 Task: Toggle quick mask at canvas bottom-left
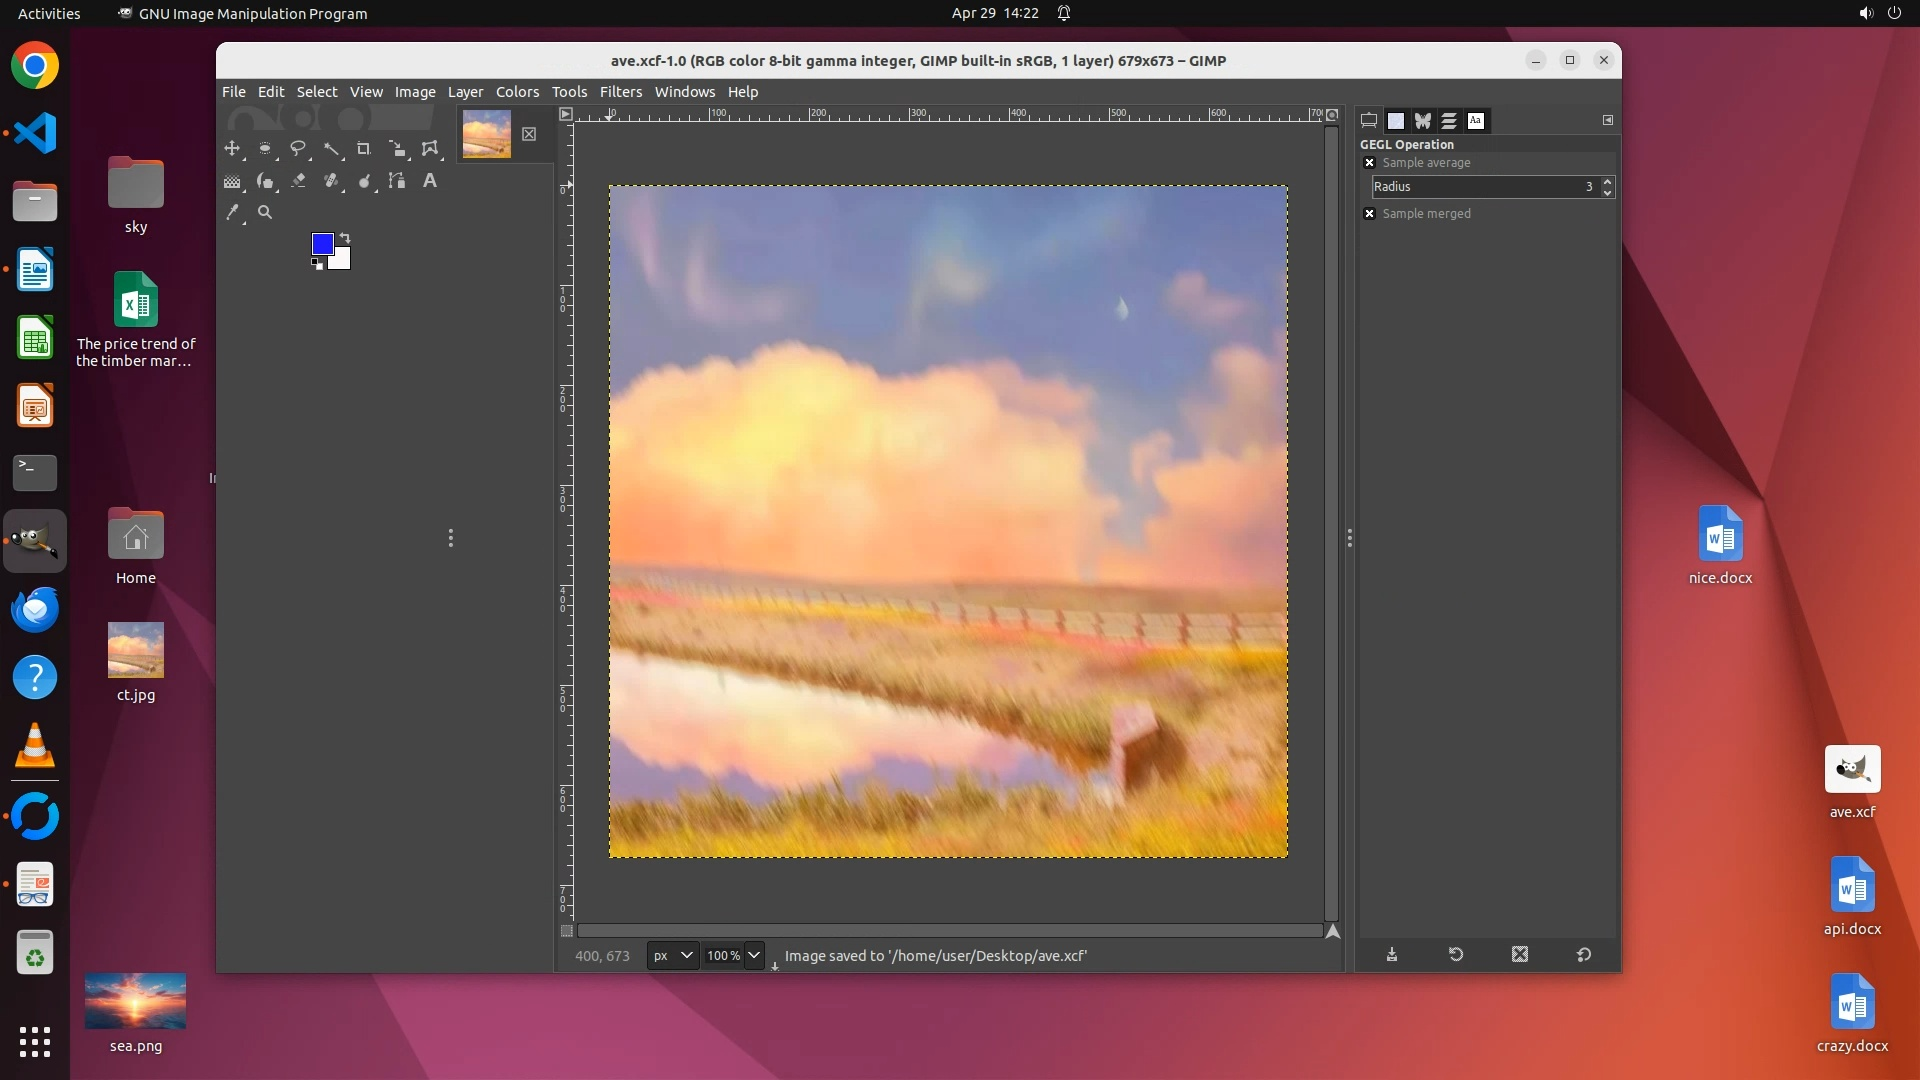tap(567, 931)
